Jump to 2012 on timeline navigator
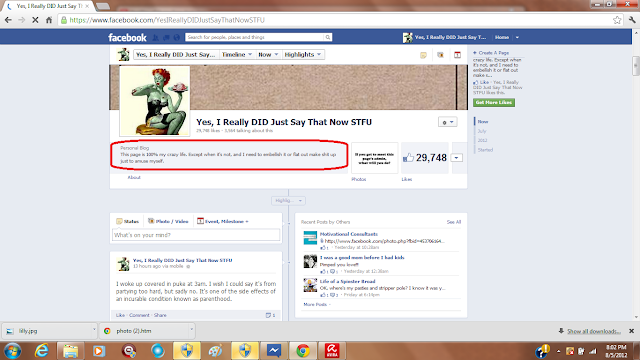640x360 pixels. (482, 140)
